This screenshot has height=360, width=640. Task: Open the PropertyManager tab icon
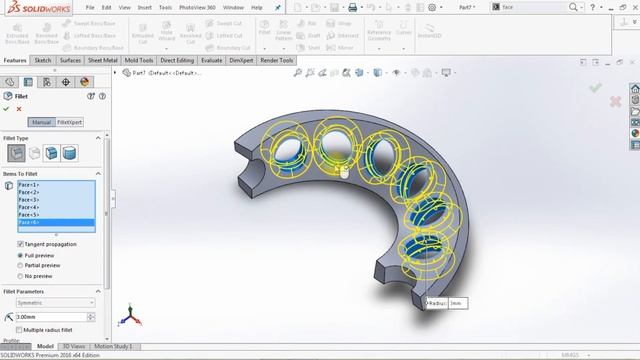[x=28, y=82]
